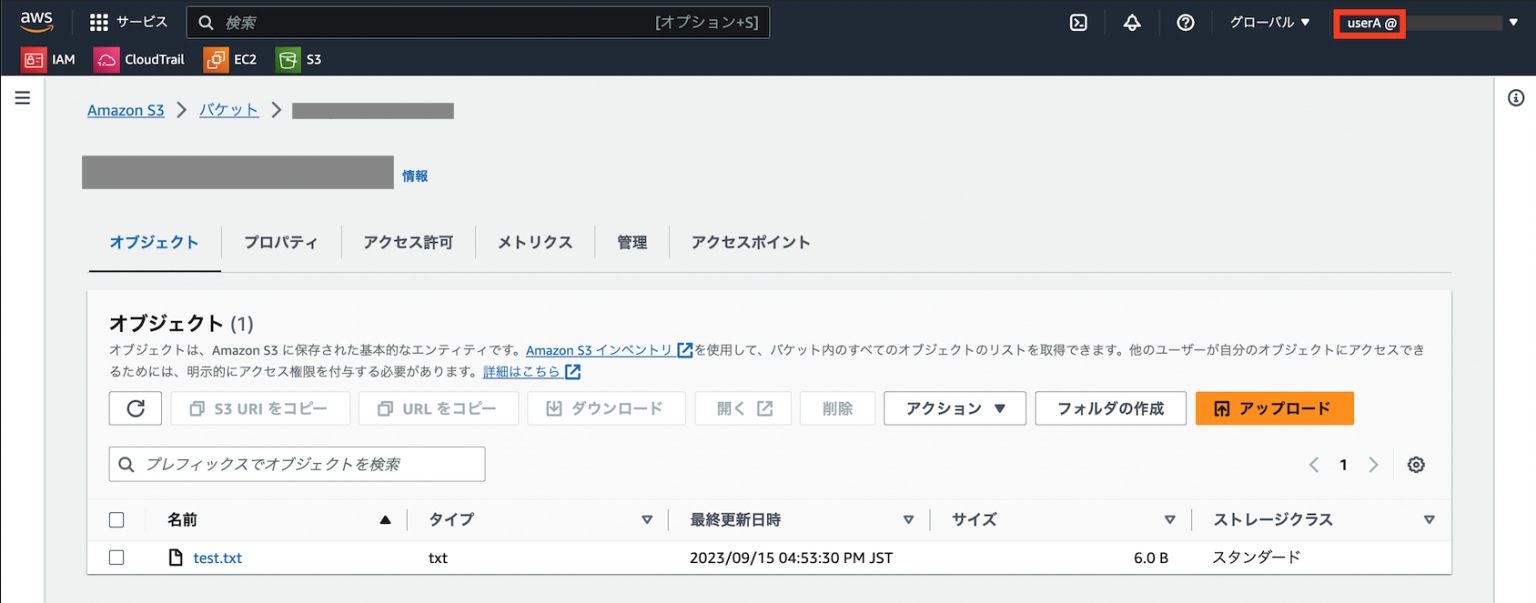Toggle the left navigation sidebar
1536x603 pixels.
(x=22, y=97)
